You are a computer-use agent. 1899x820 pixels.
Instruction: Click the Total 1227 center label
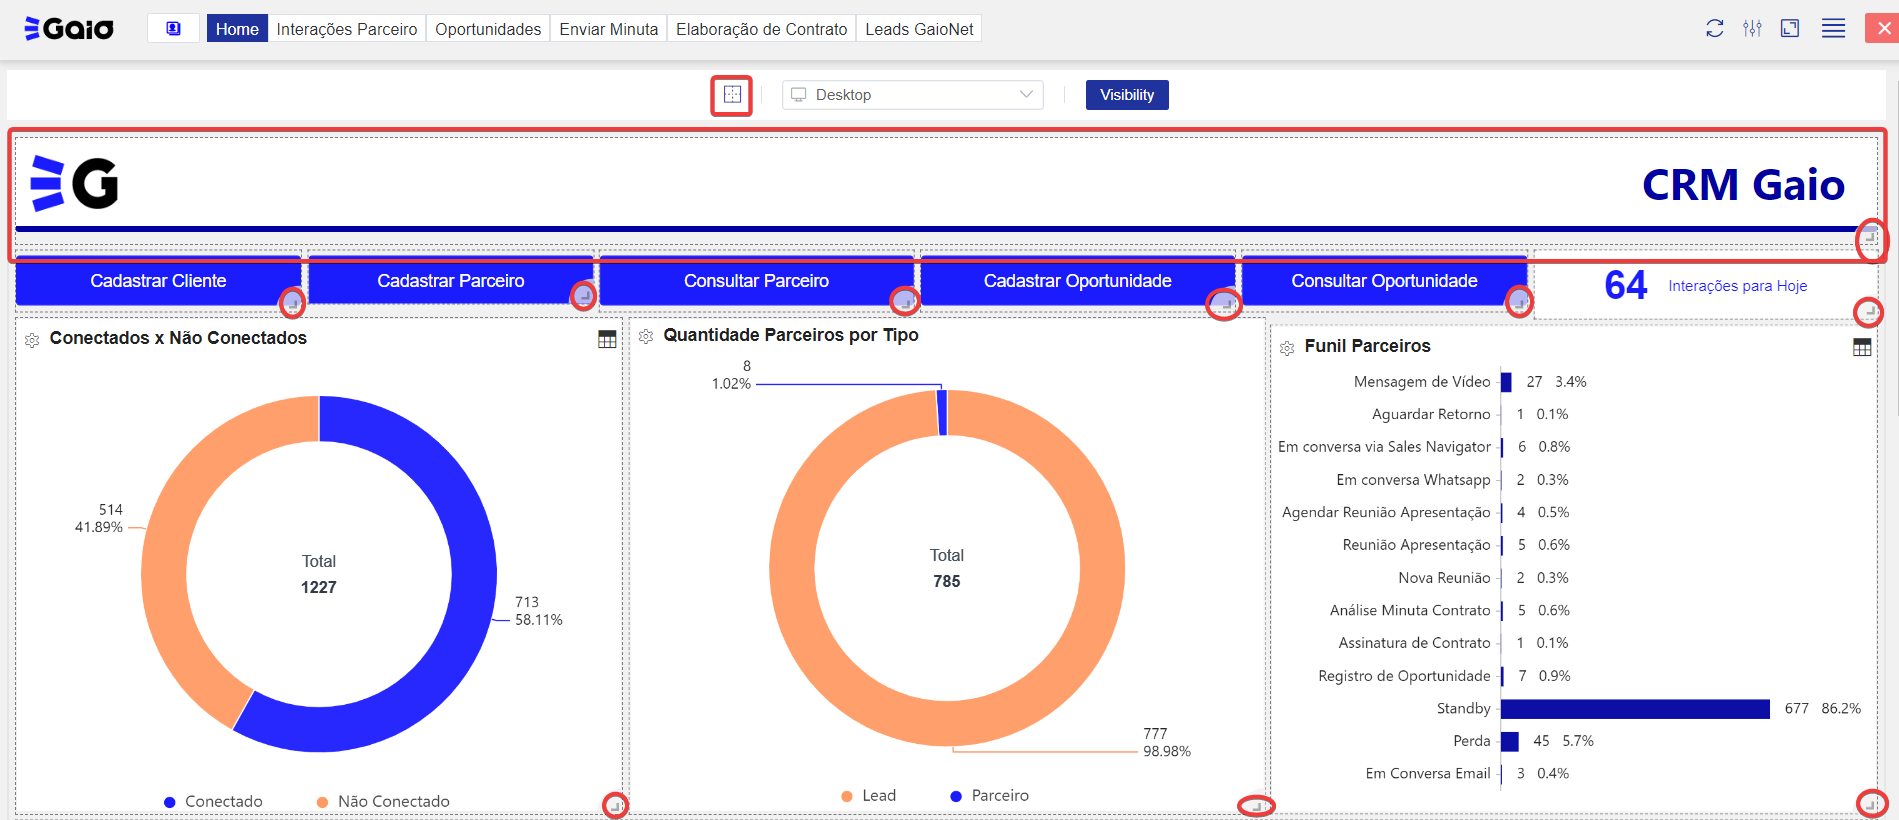click(x=319, y=574)
